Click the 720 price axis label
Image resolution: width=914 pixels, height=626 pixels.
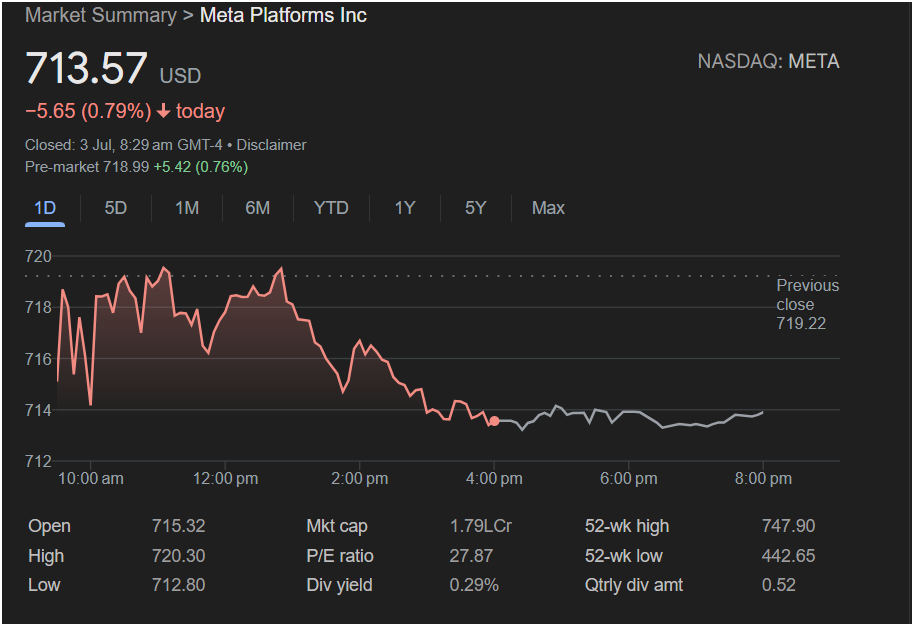38,256
